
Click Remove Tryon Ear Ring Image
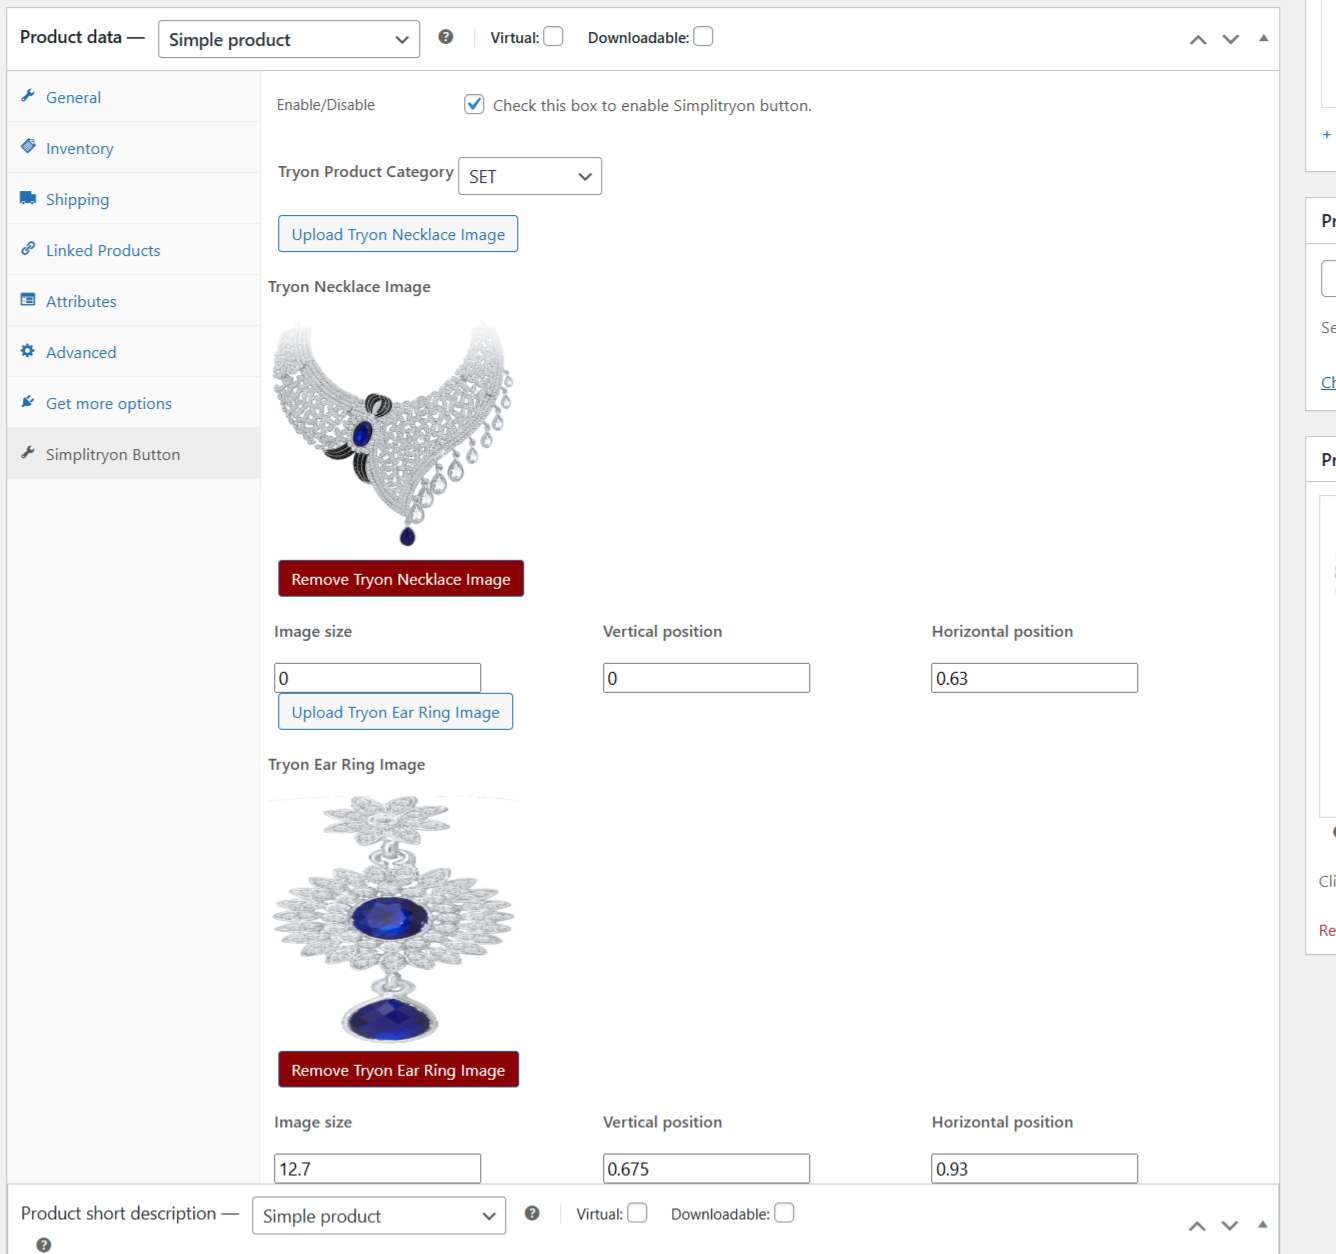tap(398, 1070)
